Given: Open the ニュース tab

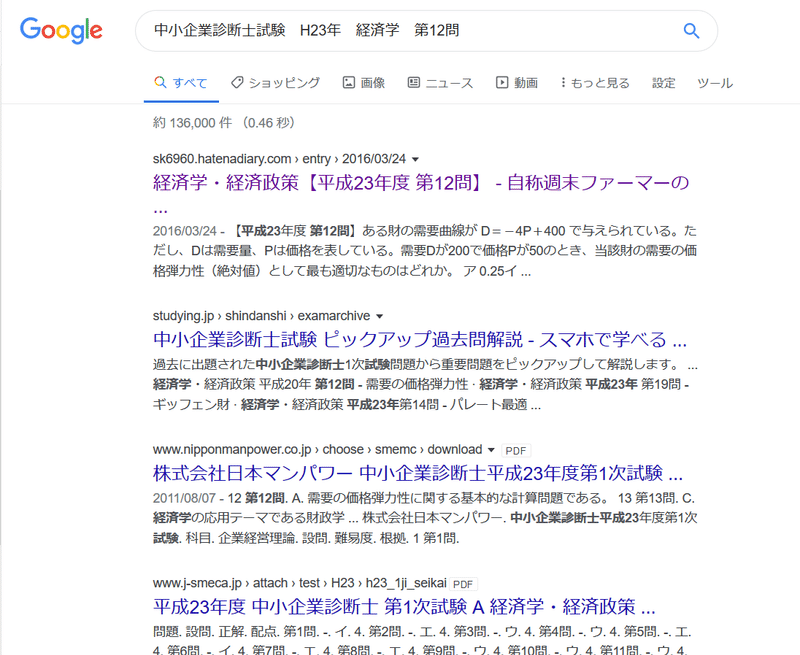Looking at the screenshot, I should (x=440, y=83).
